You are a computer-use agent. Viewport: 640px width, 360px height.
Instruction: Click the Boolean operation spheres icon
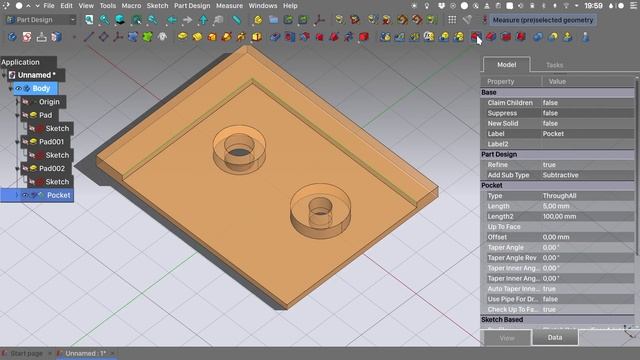538,37
